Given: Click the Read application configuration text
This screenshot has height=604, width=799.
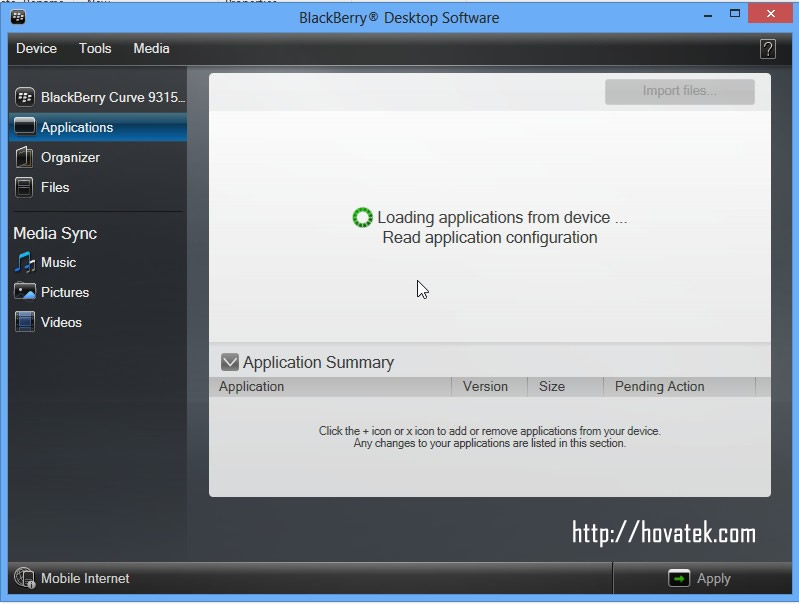Looking at the screenshot, I should 490,238.
